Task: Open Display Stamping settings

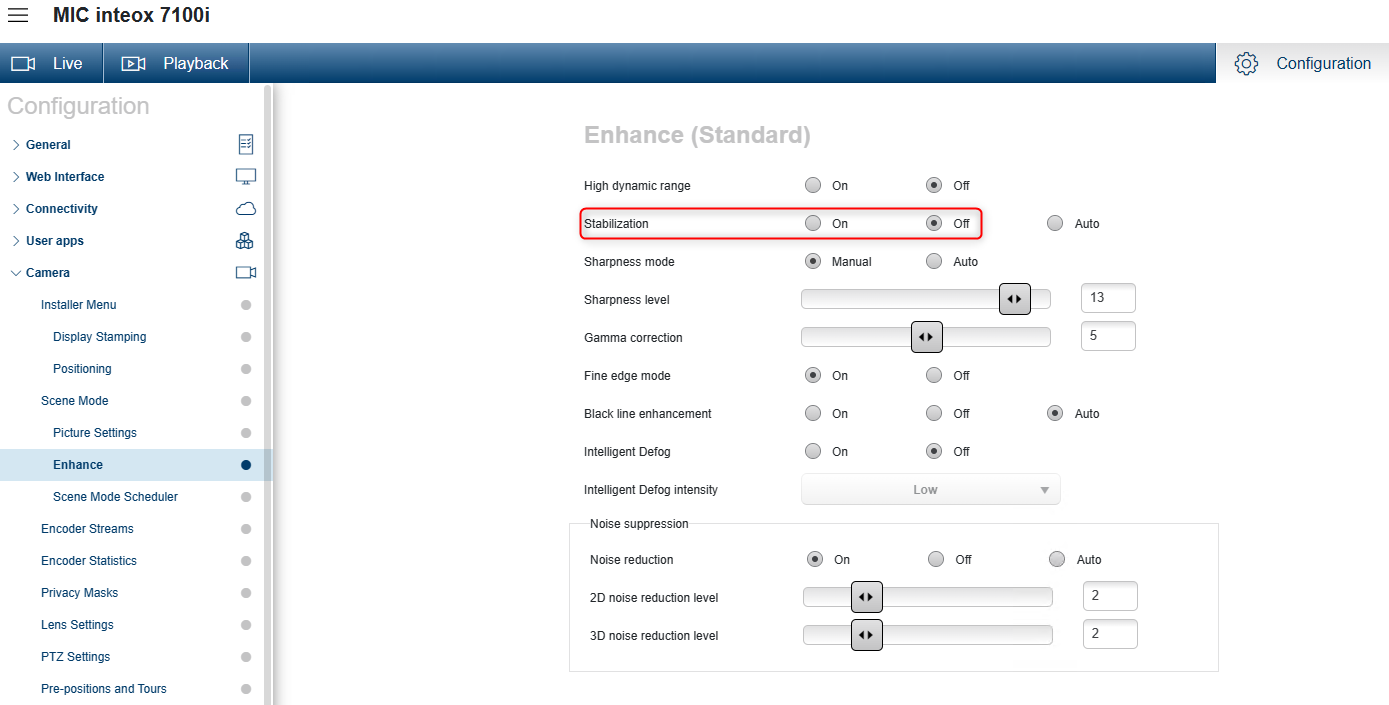Action: click(x=100, y=337)
